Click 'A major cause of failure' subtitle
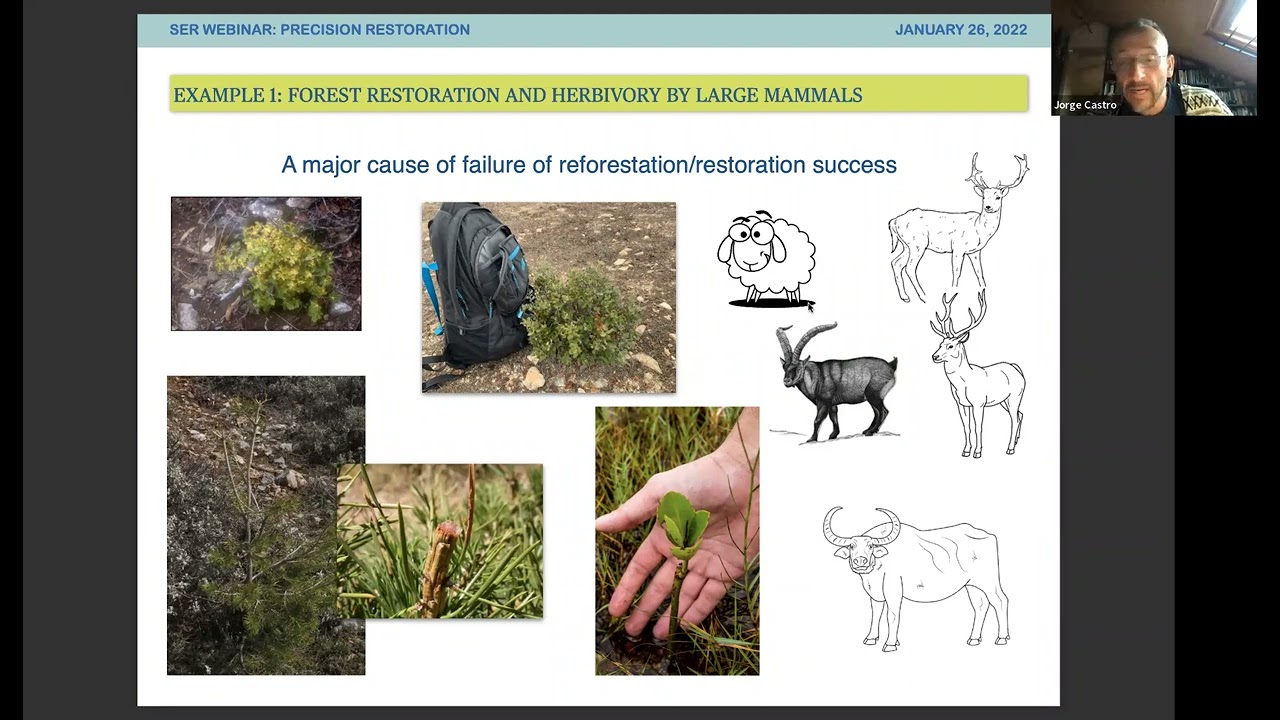Viewport: 1280px width, 720px height. [589, 165]
